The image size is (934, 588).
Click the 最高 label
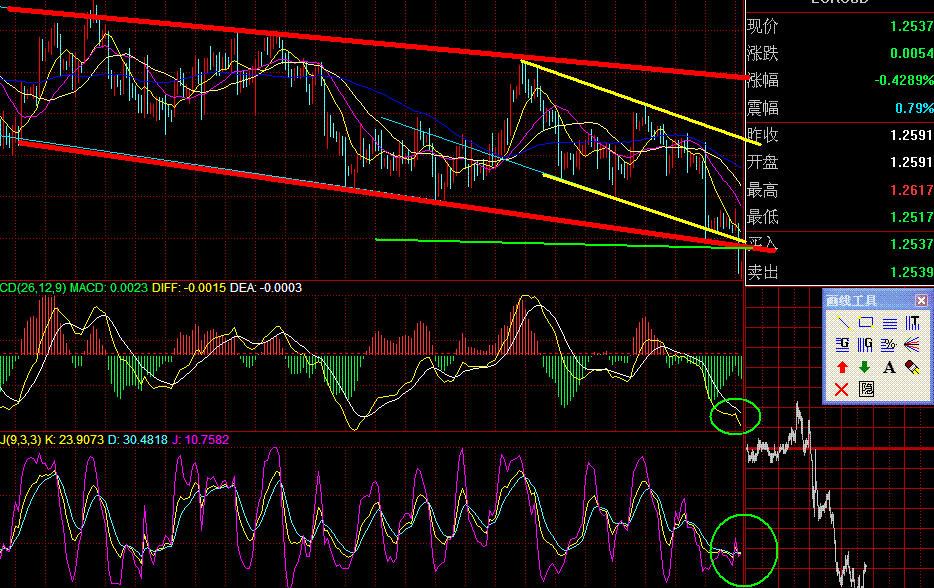(x=762, y=191)
